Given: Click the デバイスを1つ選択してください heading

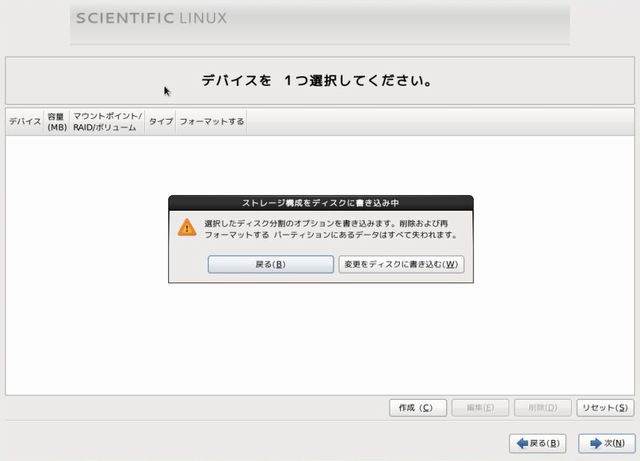Looking at the screenshot, I should 316,80.
